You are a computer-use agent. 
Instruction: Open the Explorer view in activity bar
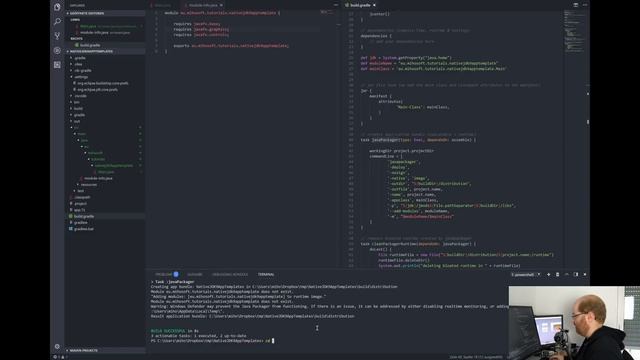pos(57,7)
